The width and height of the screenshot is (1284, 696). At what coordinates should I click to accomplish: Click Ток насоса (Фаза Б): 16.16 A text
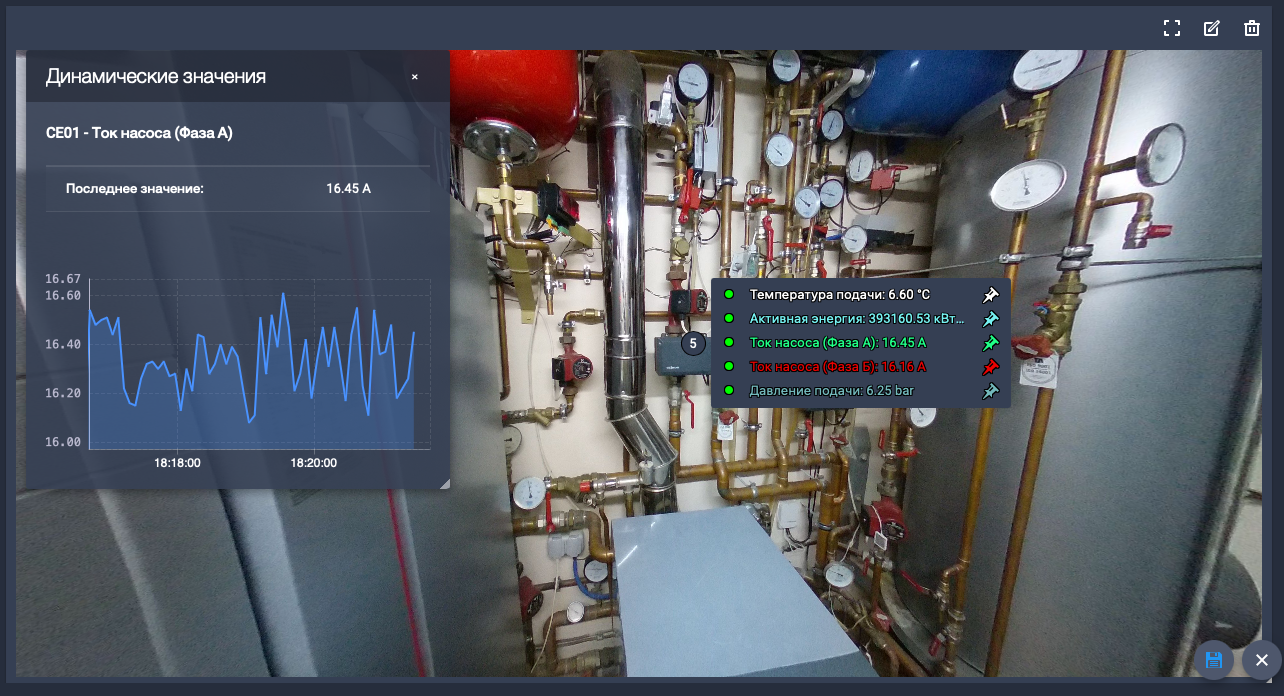point(838,367)
